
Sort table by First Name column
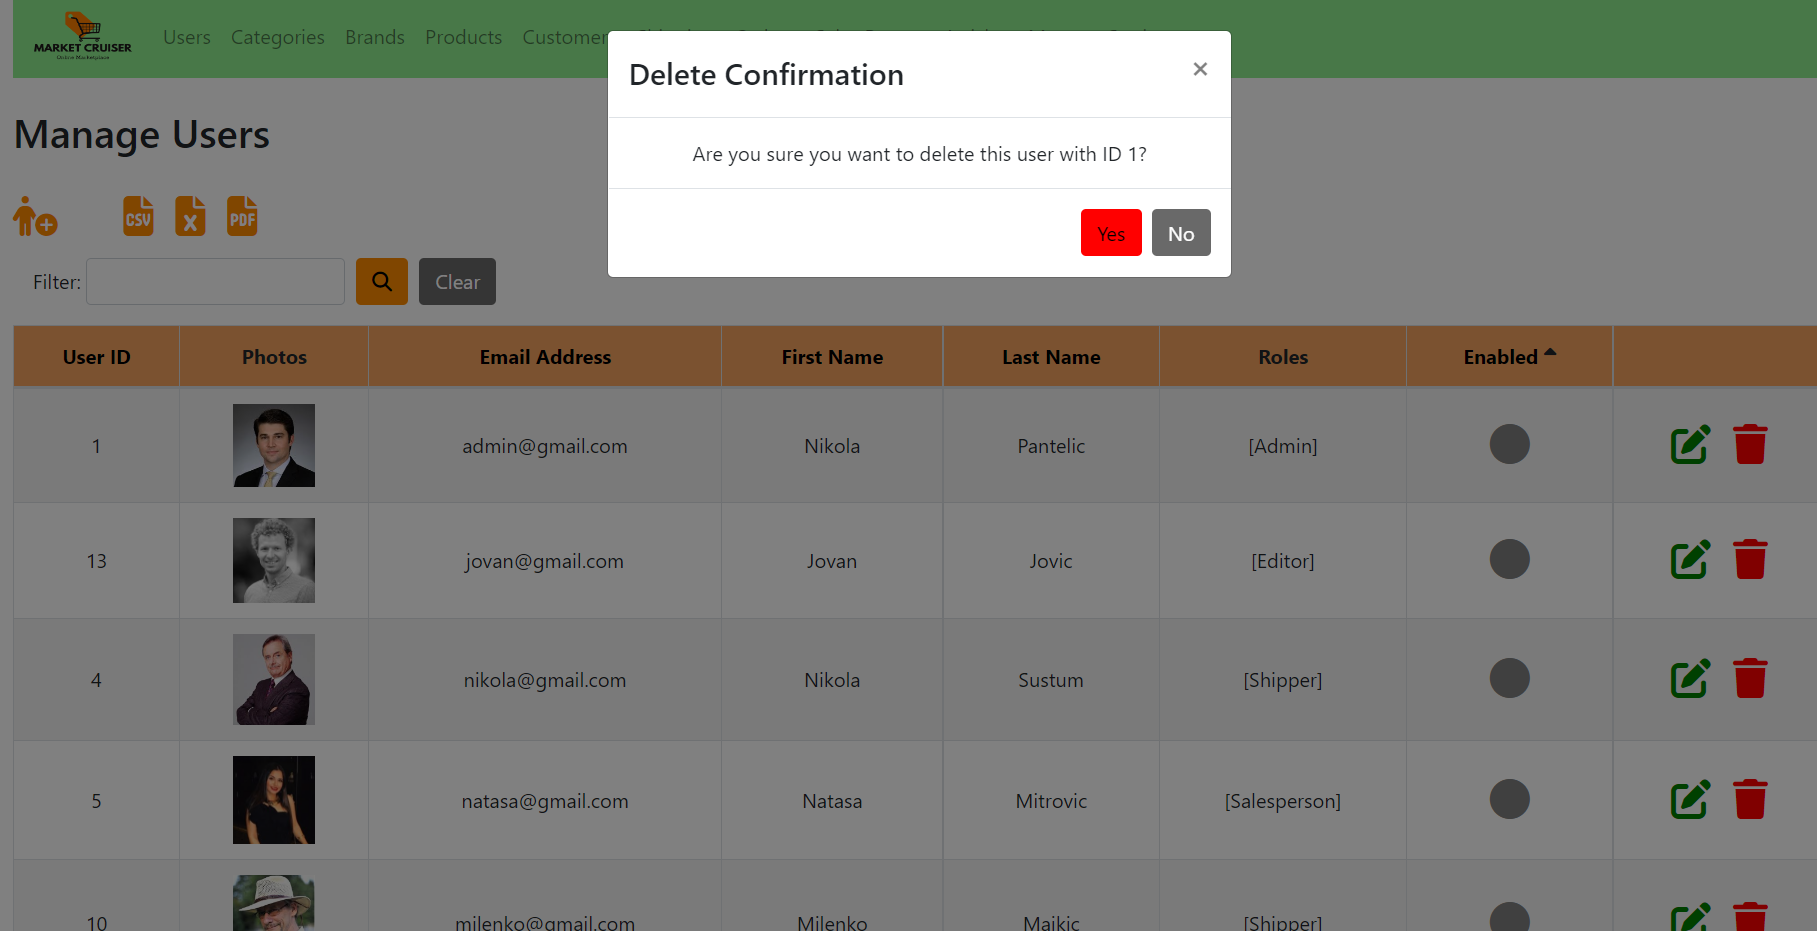click(832, 357)
